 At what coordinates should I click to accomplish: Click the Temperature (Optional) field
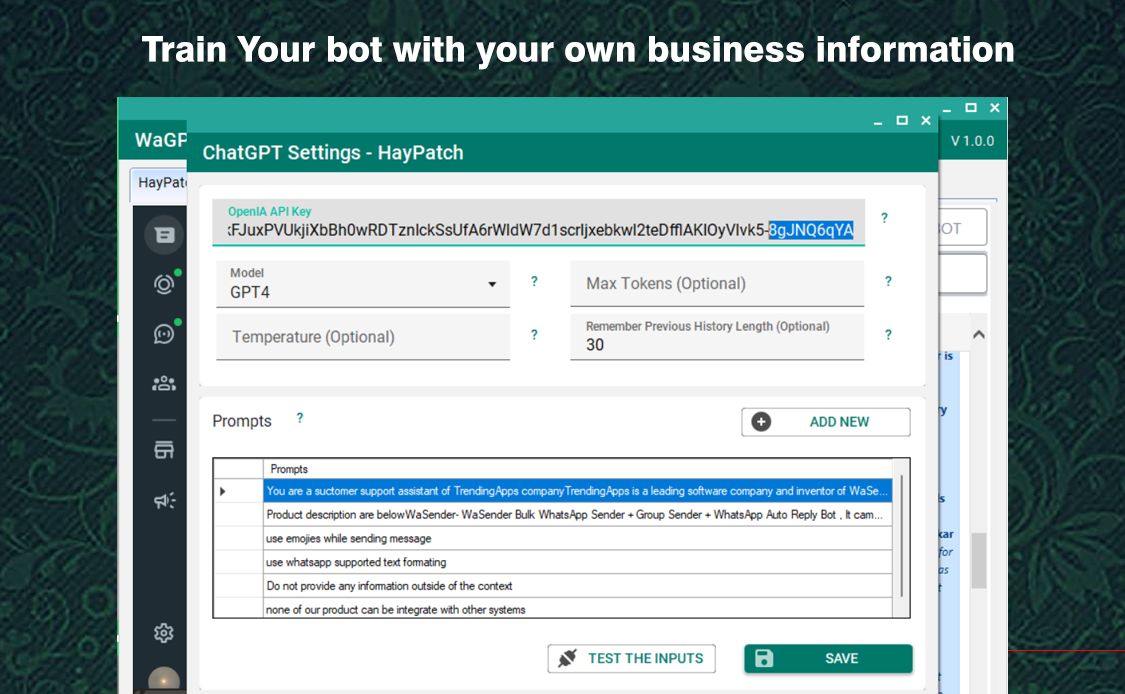363,337
